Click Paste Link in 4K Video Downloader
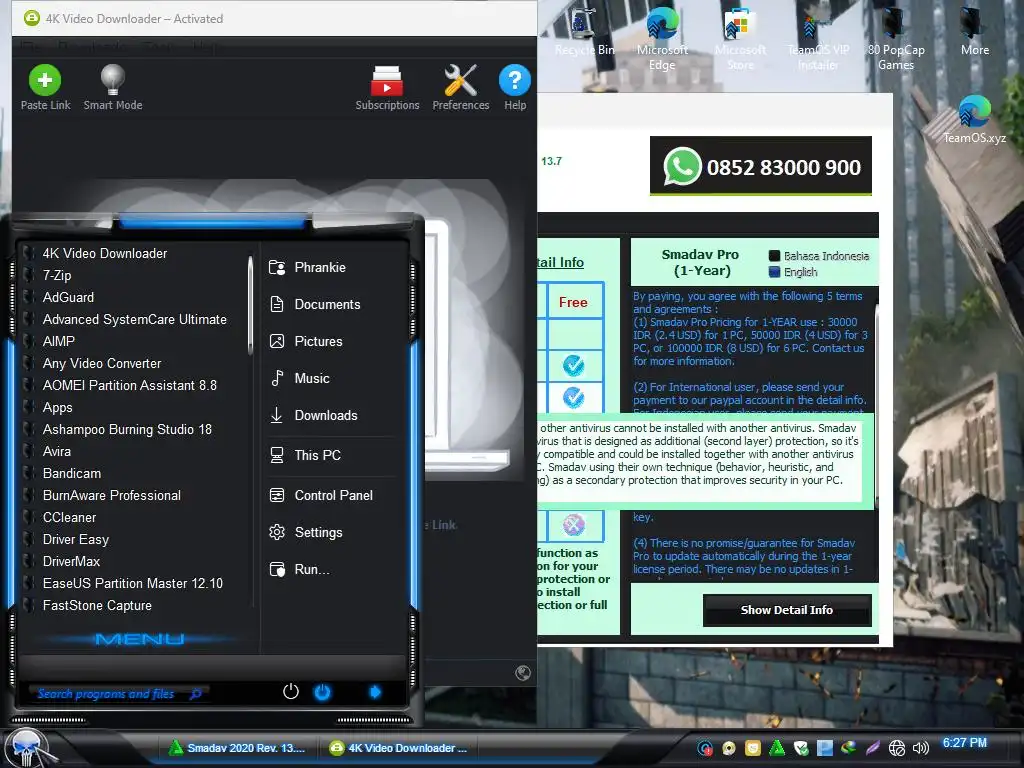This screenshot has width=1024, height=768. [x=45, y=88]
